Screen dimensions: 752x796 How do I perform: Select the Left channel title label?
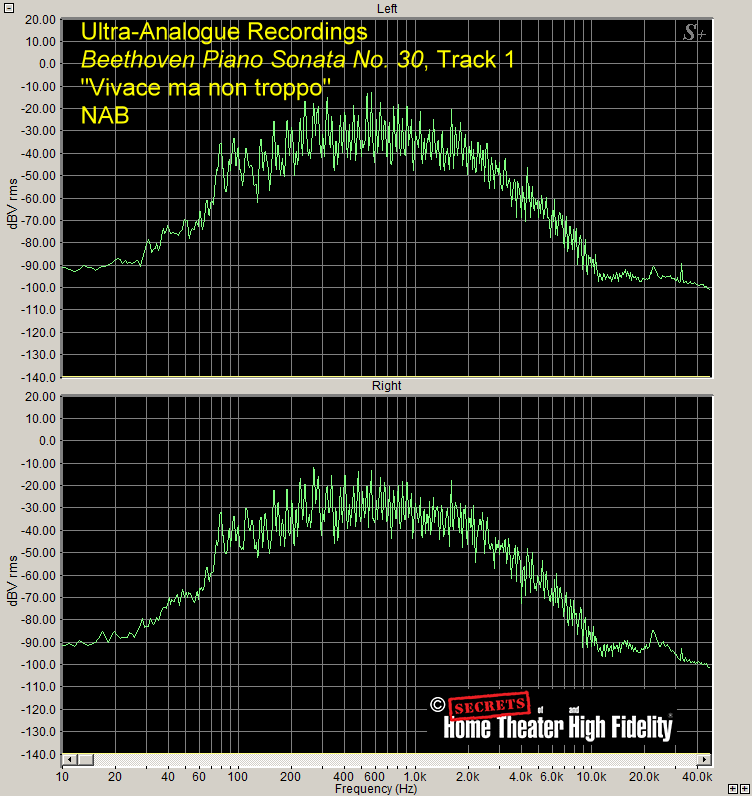[386, 8]
